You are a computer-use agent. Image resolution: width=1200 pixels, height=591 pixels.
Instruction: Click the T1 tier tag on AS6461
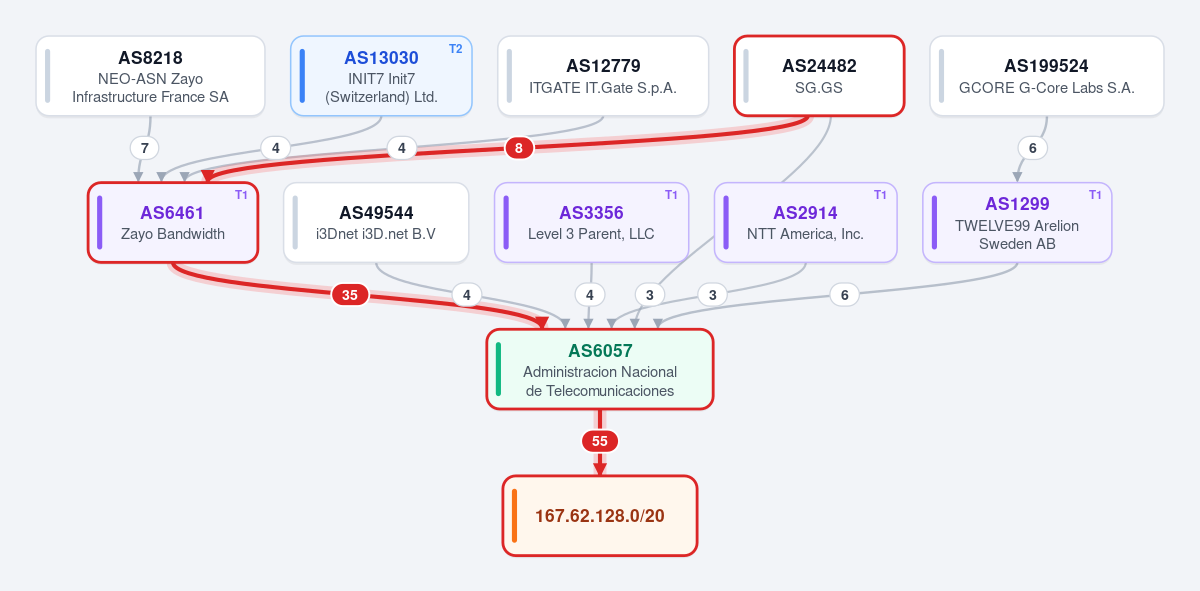tap(241, 195)
